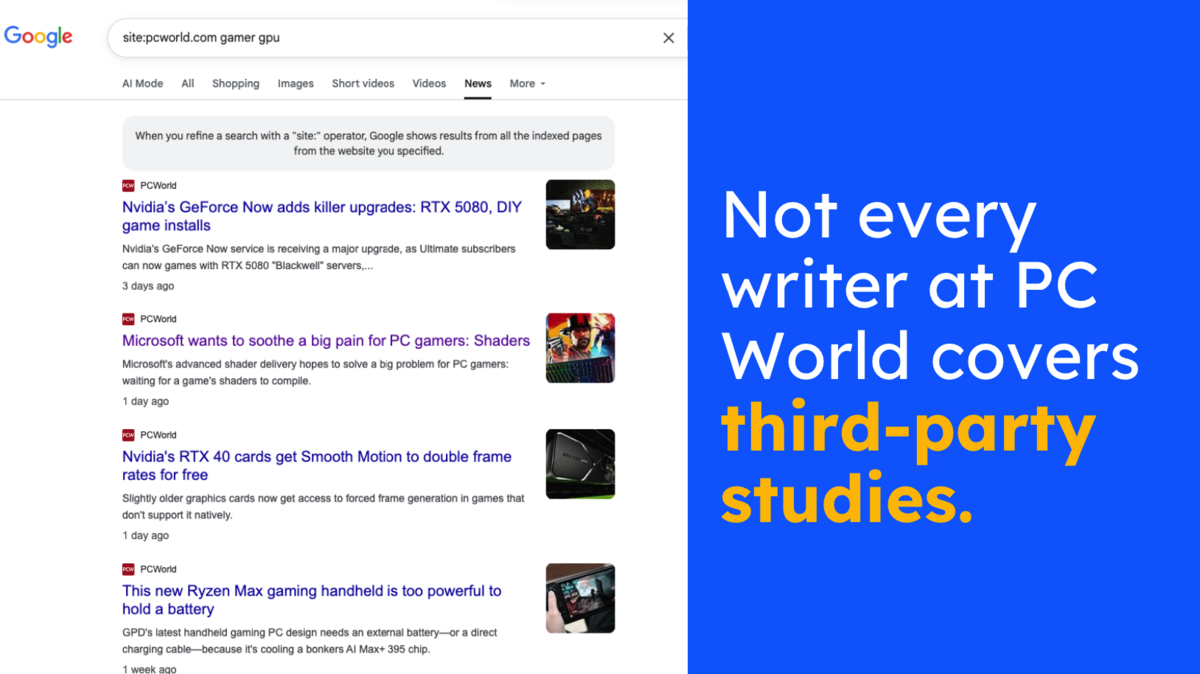The height and width of the screenshot is (674, 1200).
Task: Open the Ryzen Max gaming handheld article
Action: coord(311,599)
